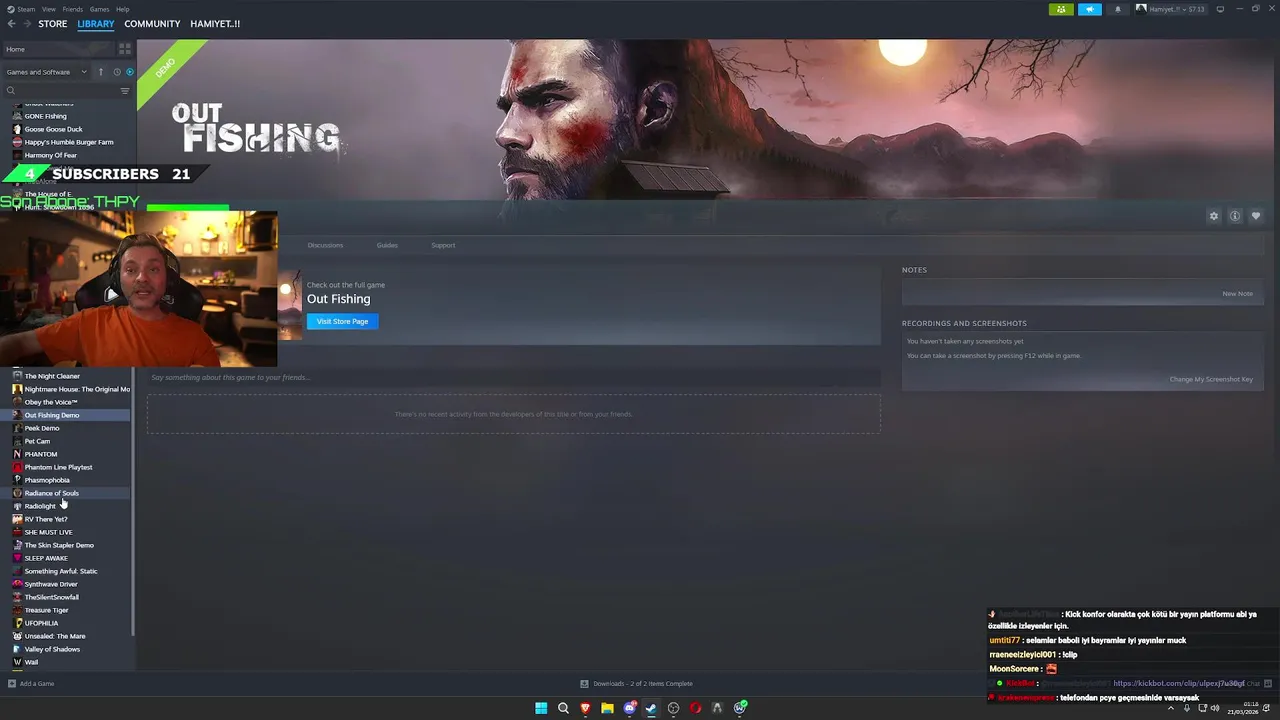Select Nightmare House: The Original Mod
This screenshot has width=1280, height=720.
click(77, 389)
